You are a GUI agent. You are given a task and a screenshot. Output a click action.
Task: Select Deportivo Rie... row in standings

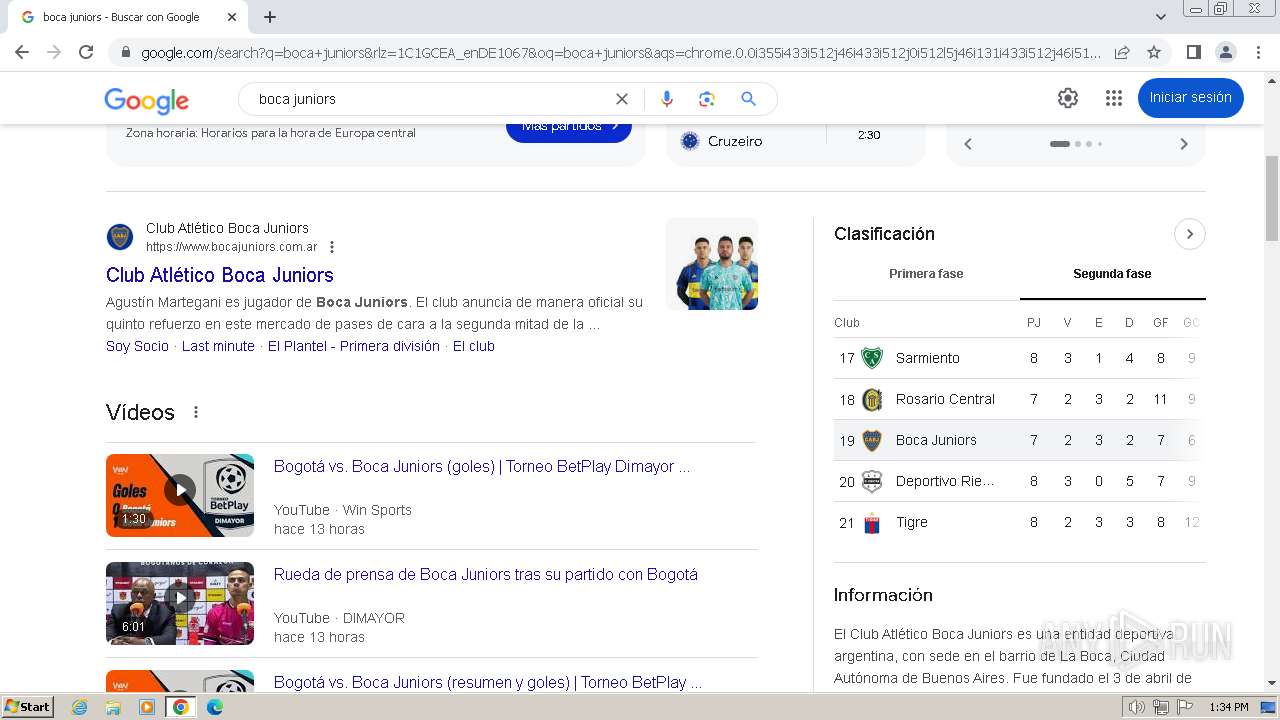(1019, 481)
